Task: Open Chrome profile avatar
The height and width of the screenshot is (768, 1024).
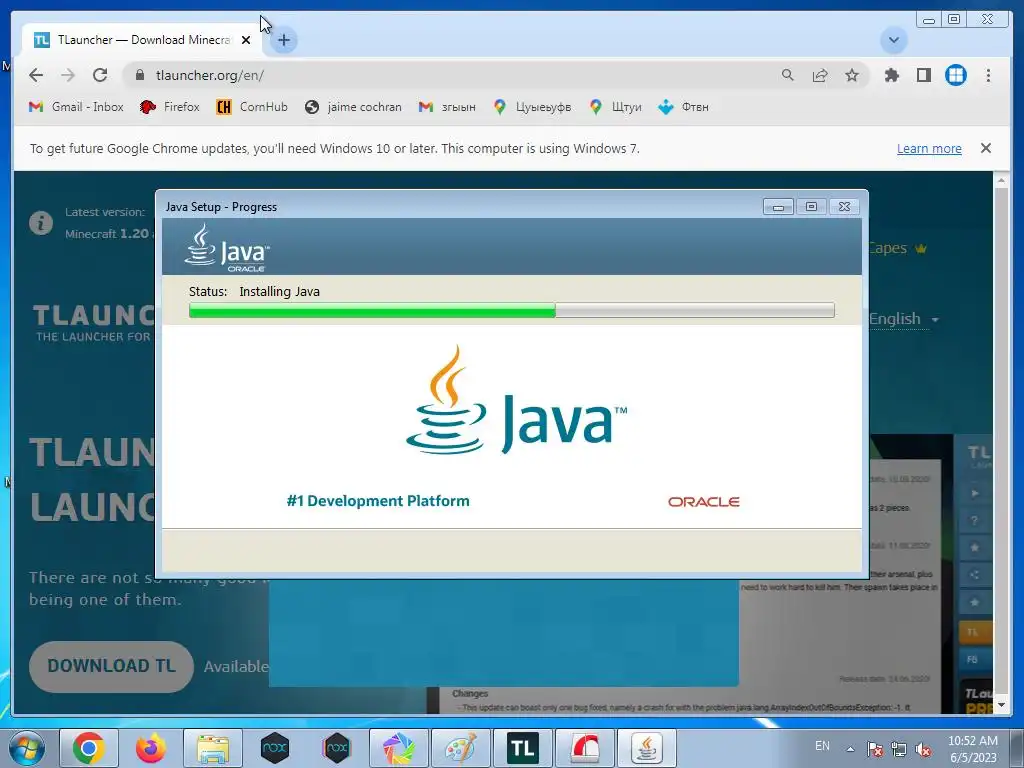Action: click(x=955, y=75)
